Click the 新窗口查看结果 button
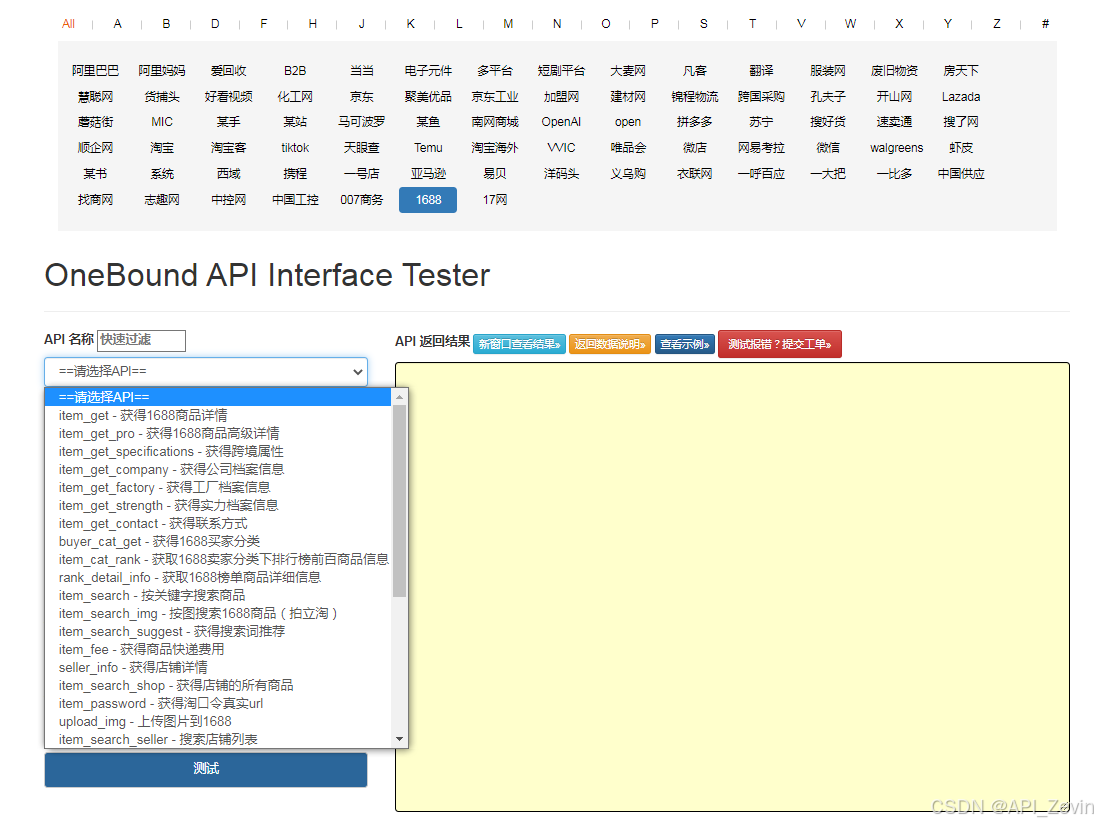 pyautogui.click(x=519, y=344)
